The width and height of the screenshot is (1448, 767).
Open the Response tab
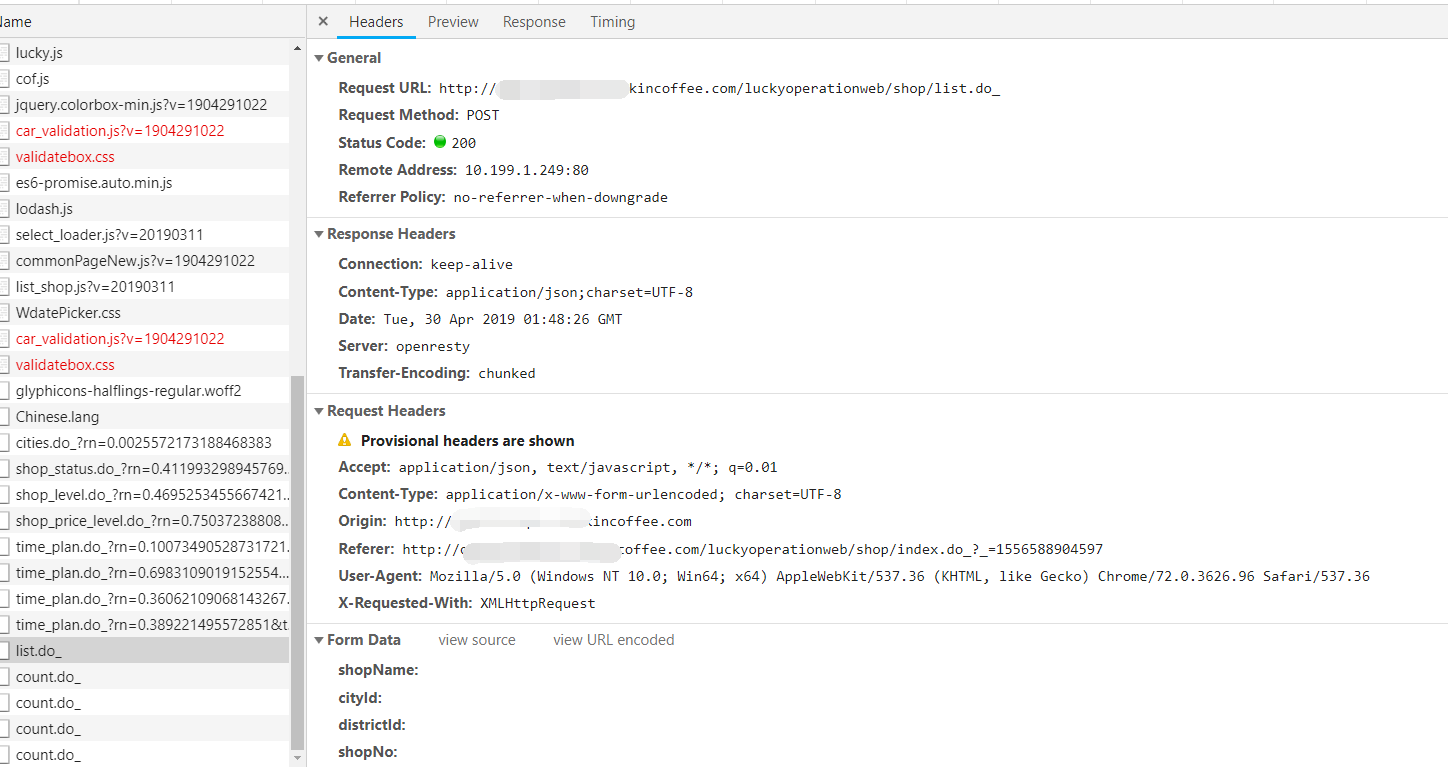tap(534, 22)
